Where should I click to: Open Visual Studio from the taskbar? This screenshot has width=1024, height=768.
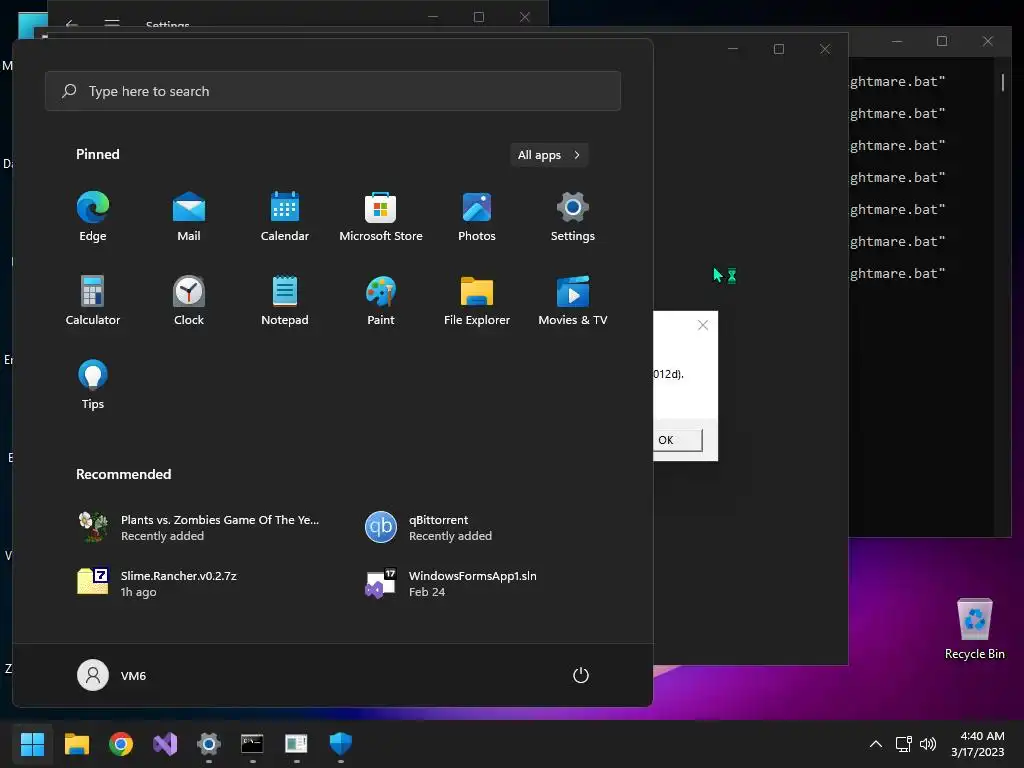click(165, 744)
